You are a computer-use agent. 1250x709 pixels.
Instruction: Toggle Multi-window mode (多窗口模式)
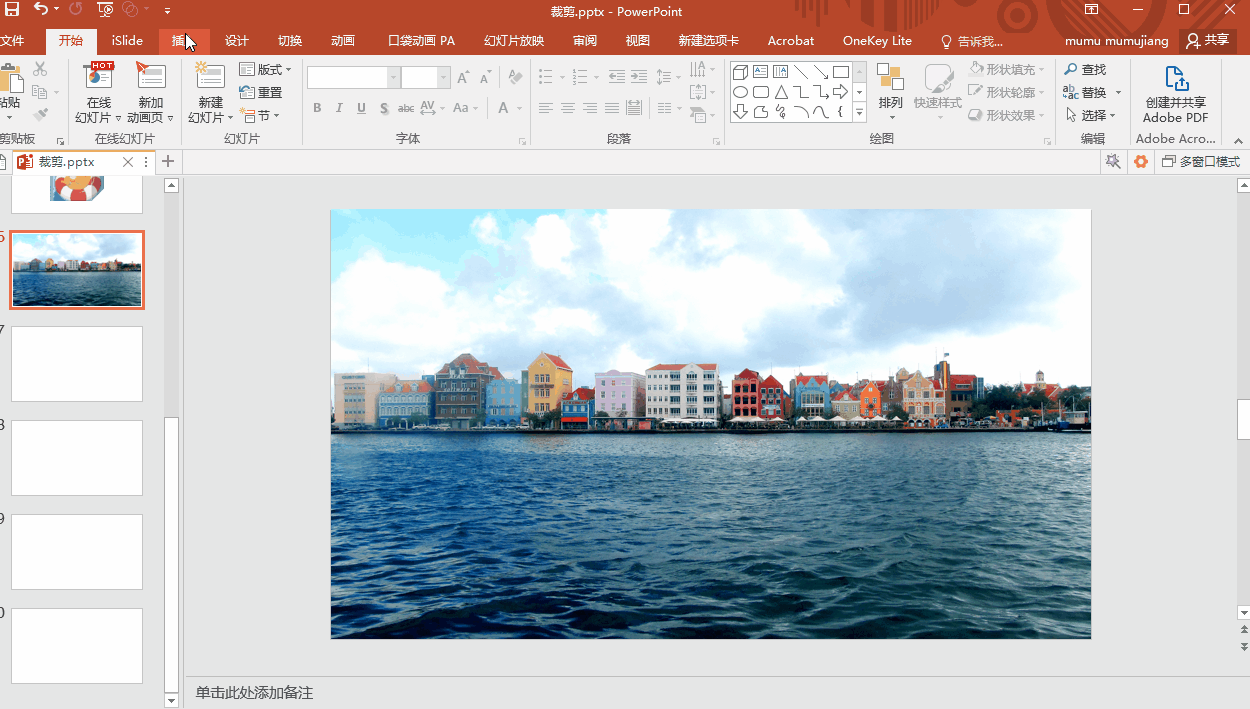[1200, 162]
